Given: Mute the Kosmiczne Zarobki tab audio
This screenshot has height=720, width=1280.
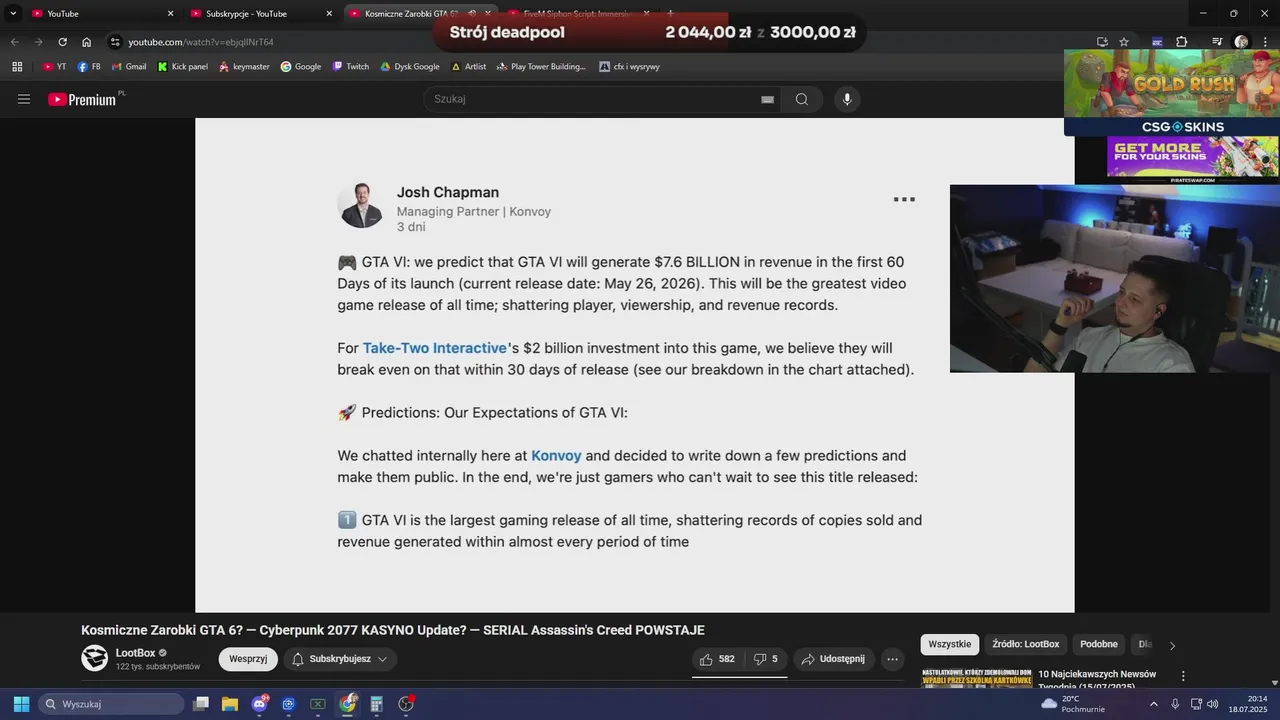Looking at the screenshot, I should pos(472,14).
